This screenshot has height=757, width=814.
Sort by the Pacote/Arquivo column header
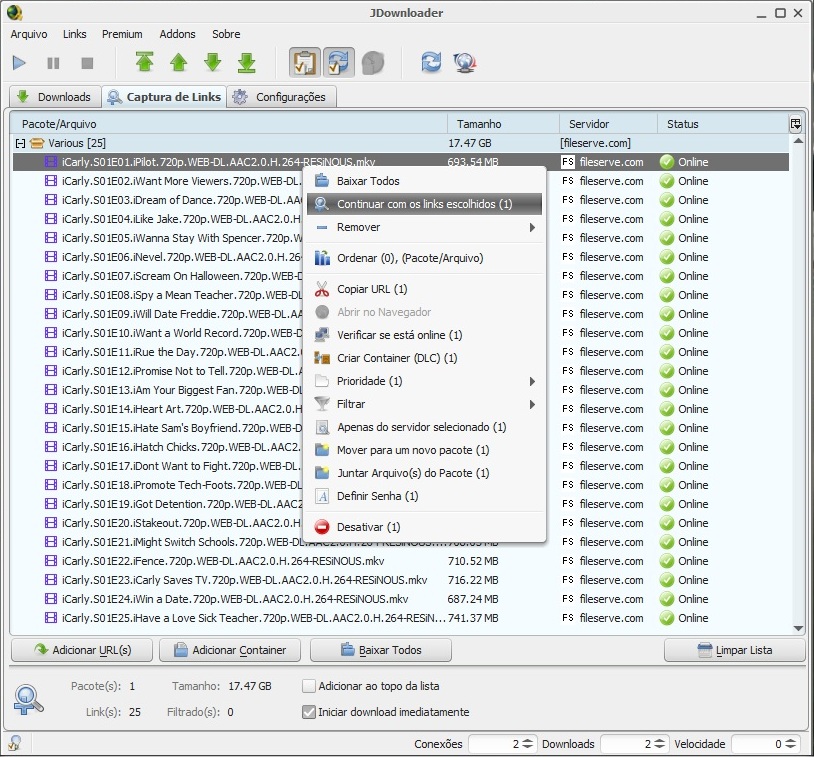pos(228,124)
